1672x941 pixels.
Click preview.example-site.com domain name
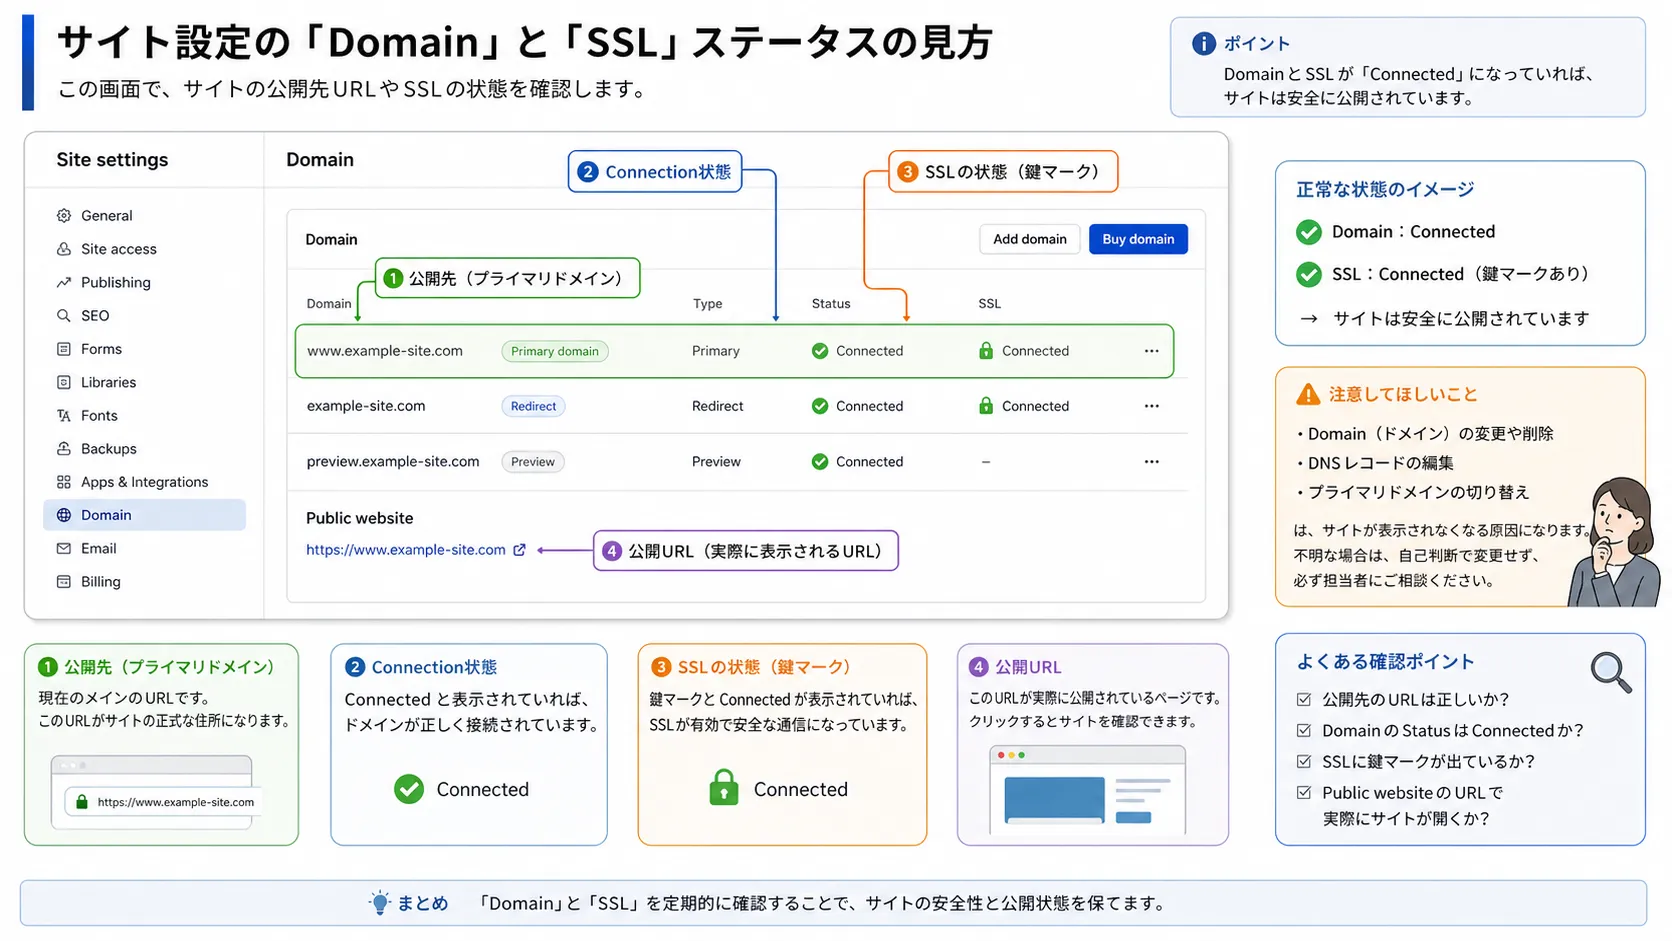click(x=393, y=462)
